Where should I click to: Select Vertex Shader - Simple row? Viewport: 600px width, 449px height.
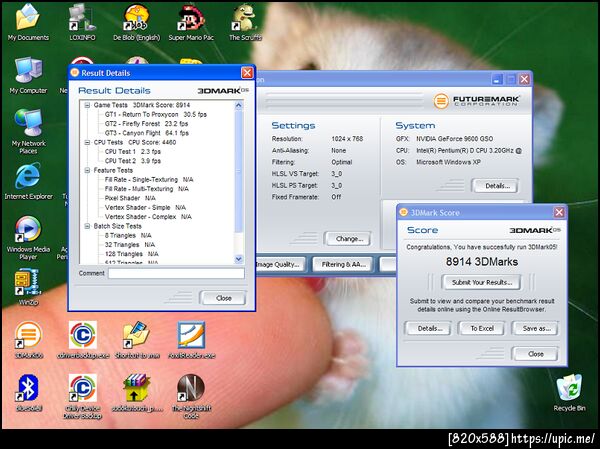[145, 207]
